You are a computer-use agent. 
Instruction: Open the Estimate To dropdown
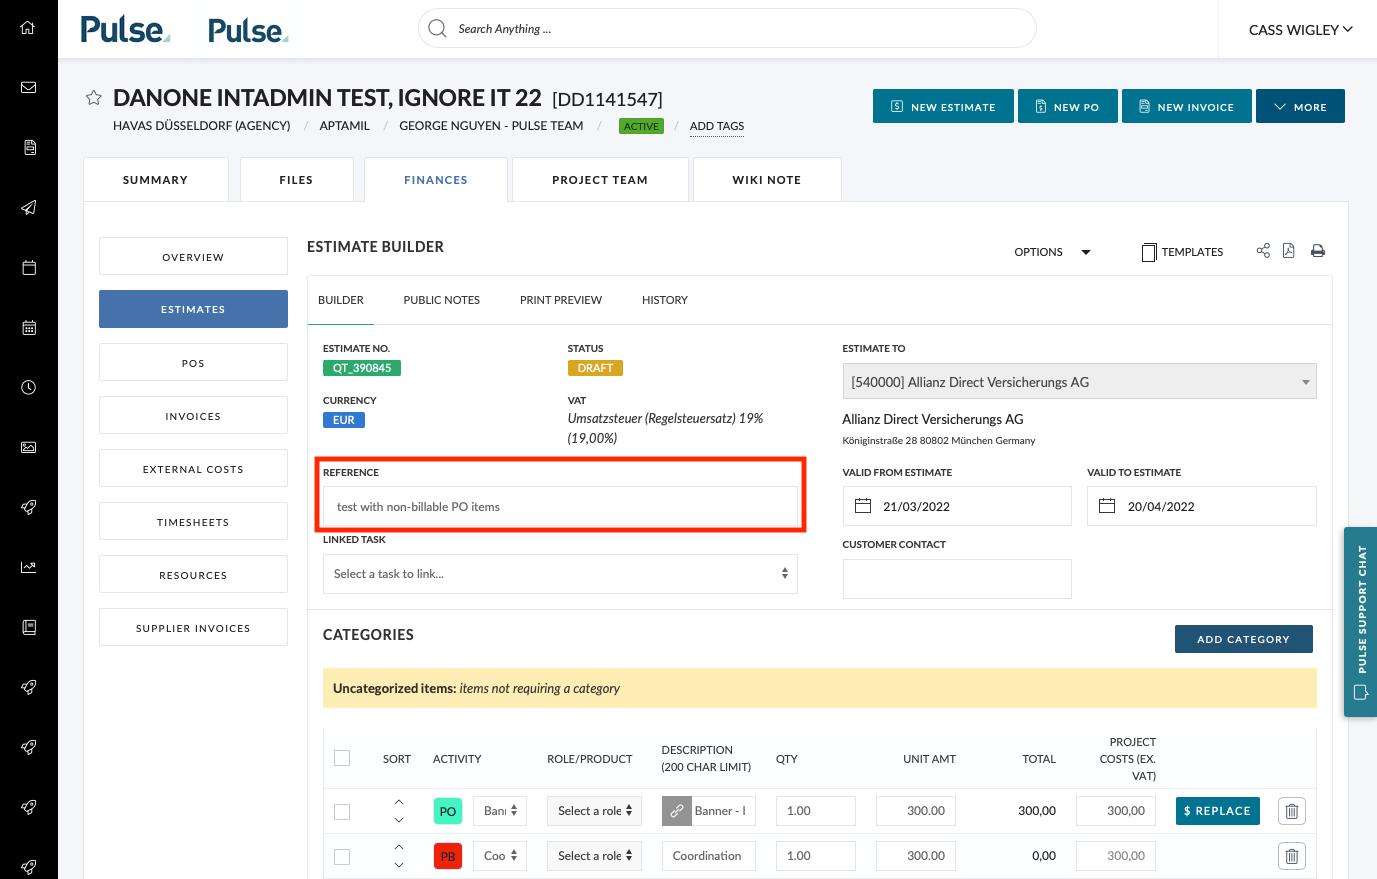(x=1079, y=381)
